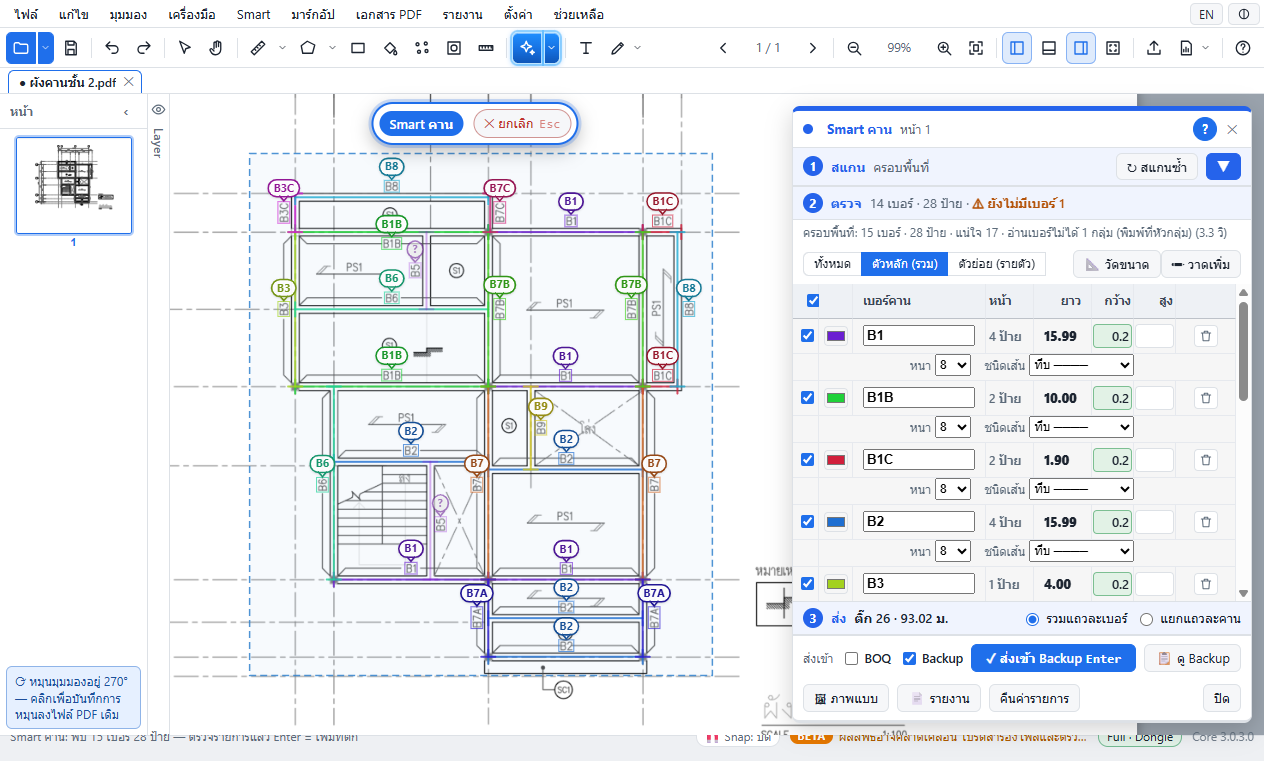Click the purple B1 color swatch
This screenshot has width=1264, height=761.
837,336
